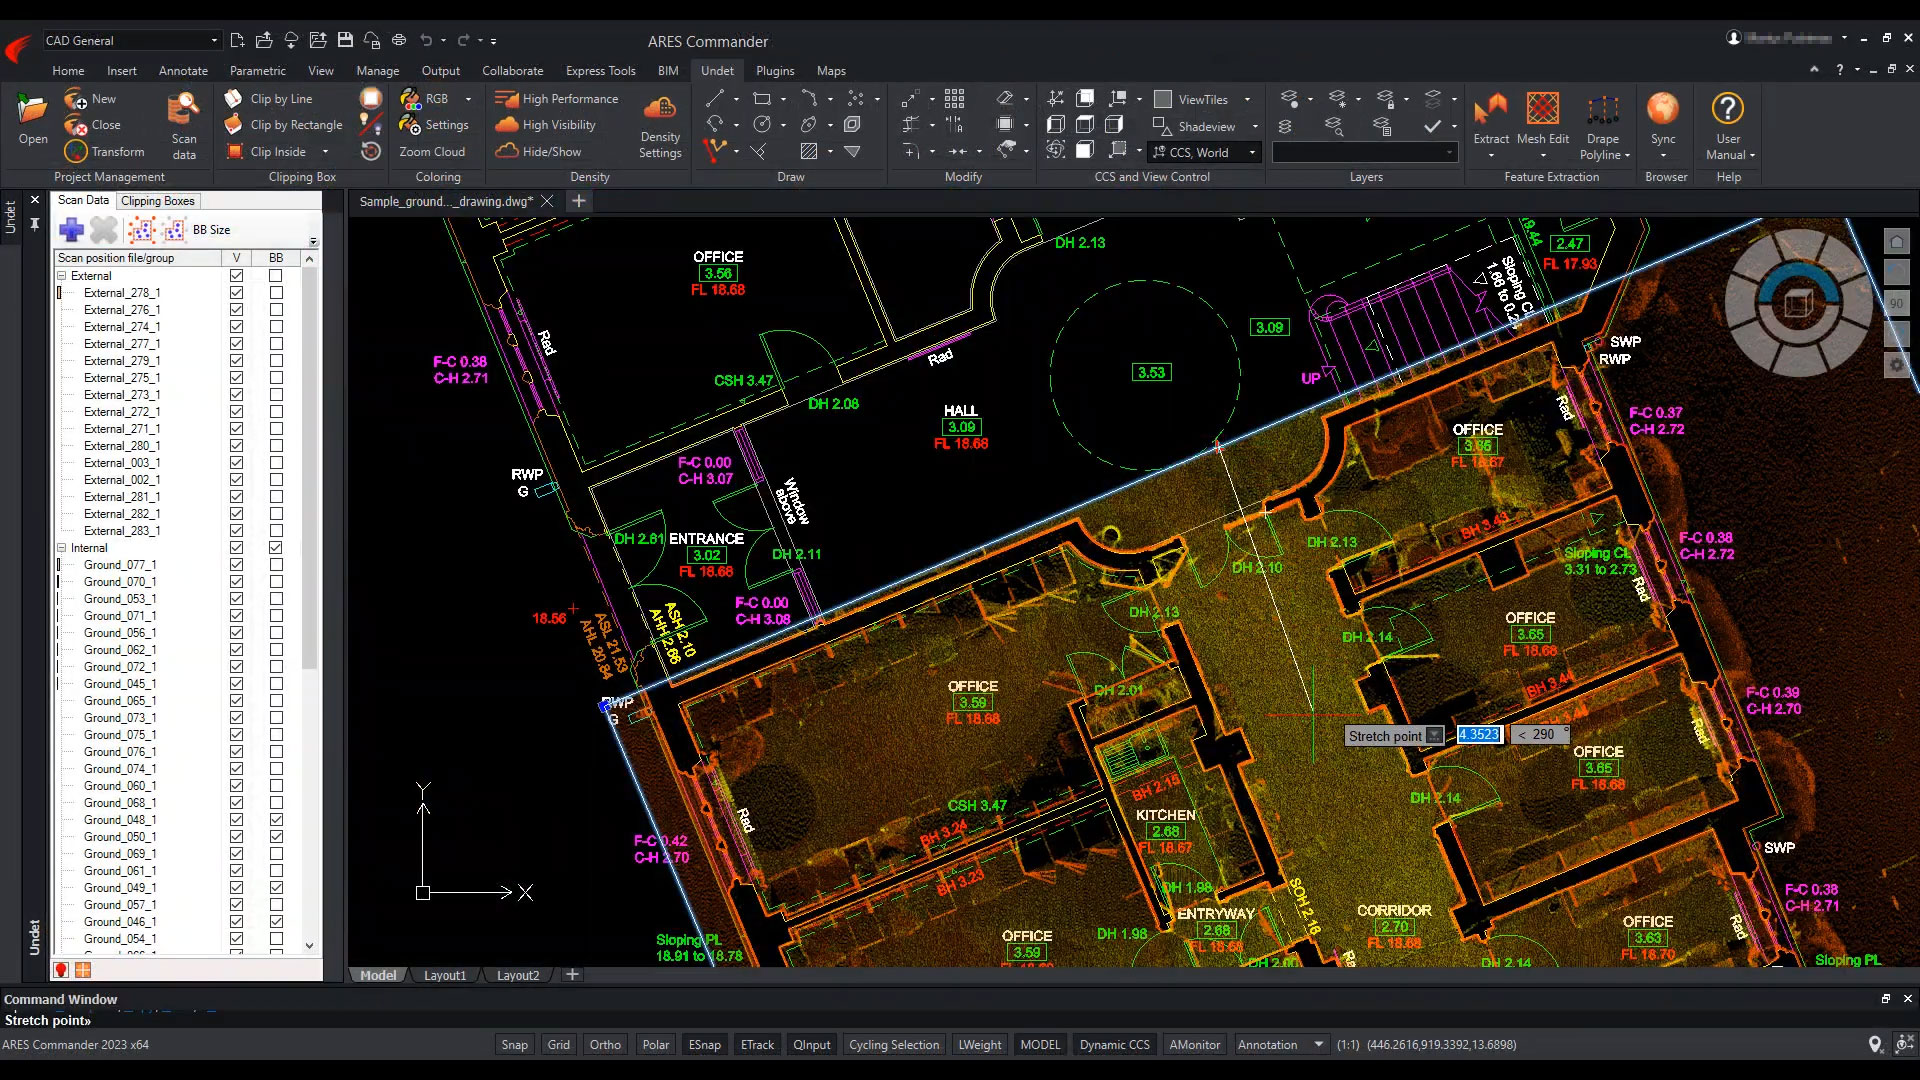1920x1080 pixels.
Task: Uncheck BB checkbox for Ground_049_1
Action: 276,888
